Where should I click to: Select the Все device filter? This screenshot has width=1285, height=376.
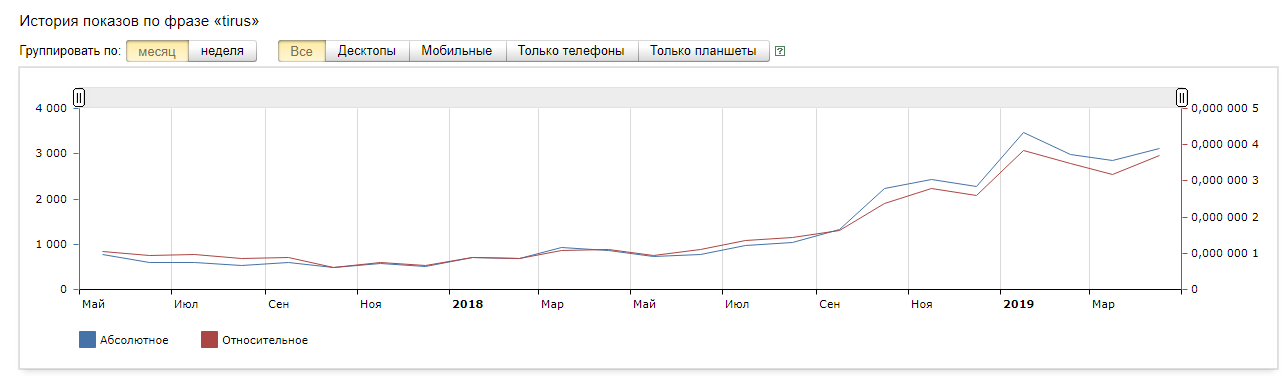point(302,51)
